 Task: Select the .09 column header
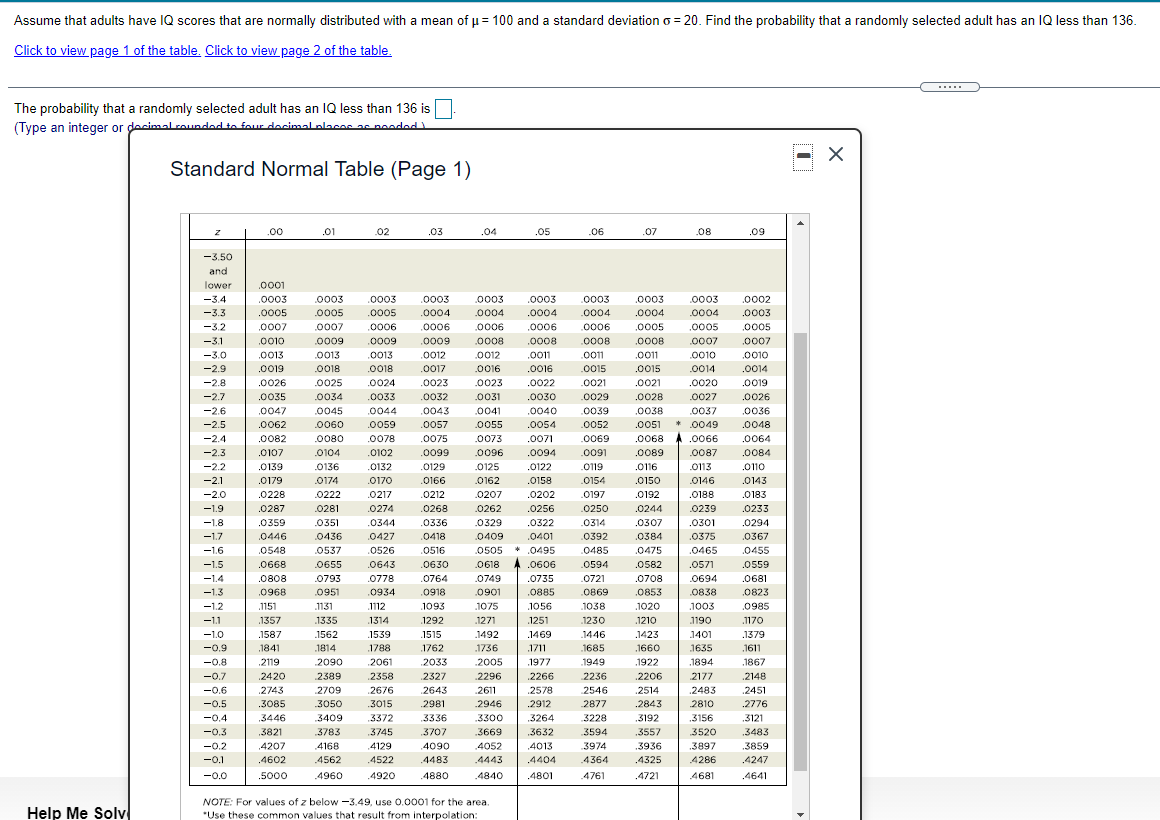pos(757,232)
